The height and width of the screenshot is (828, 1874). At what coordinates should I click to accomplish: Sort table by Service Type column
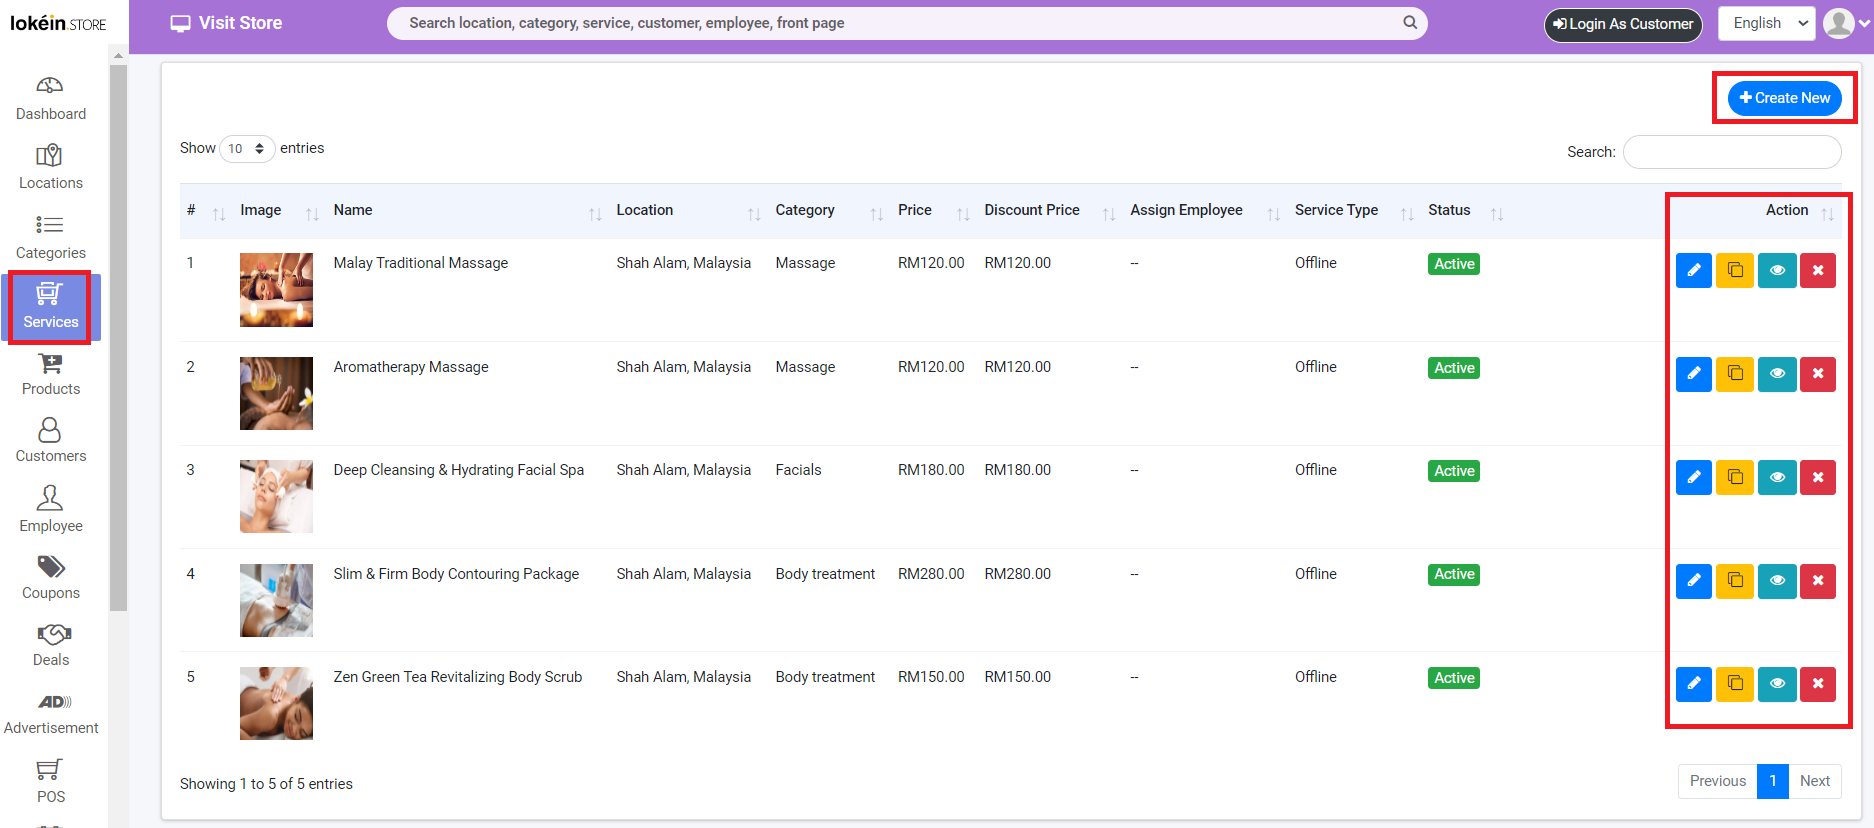(x=1354, y=210)
